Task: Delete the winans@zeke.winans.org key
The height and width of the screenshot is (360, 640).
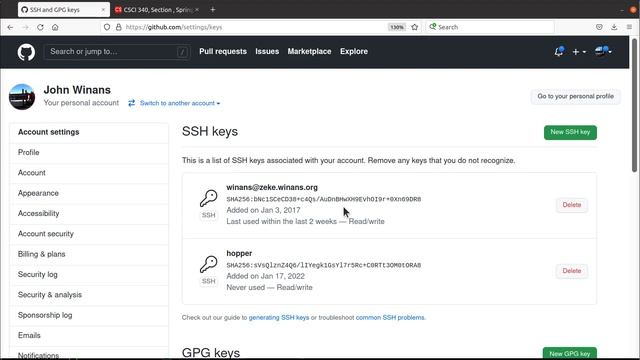Action: 571,205
